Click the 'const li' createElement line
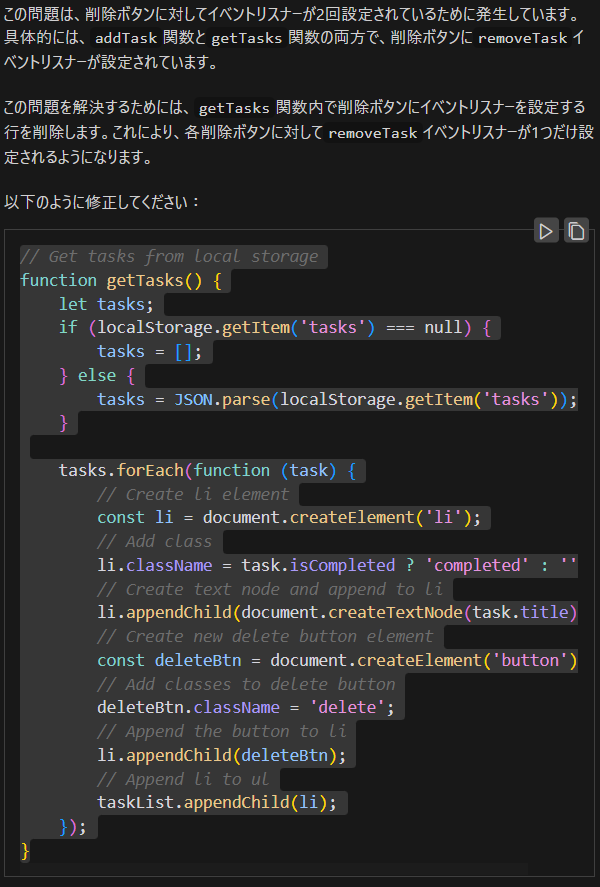 (289, 517)
